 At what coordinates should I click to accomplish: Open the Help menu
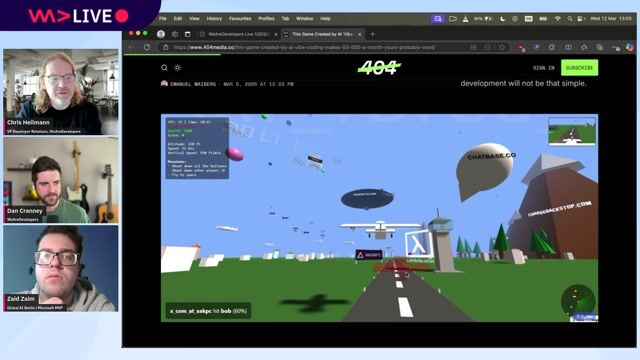pyautogui.click(x=325, y=19)
